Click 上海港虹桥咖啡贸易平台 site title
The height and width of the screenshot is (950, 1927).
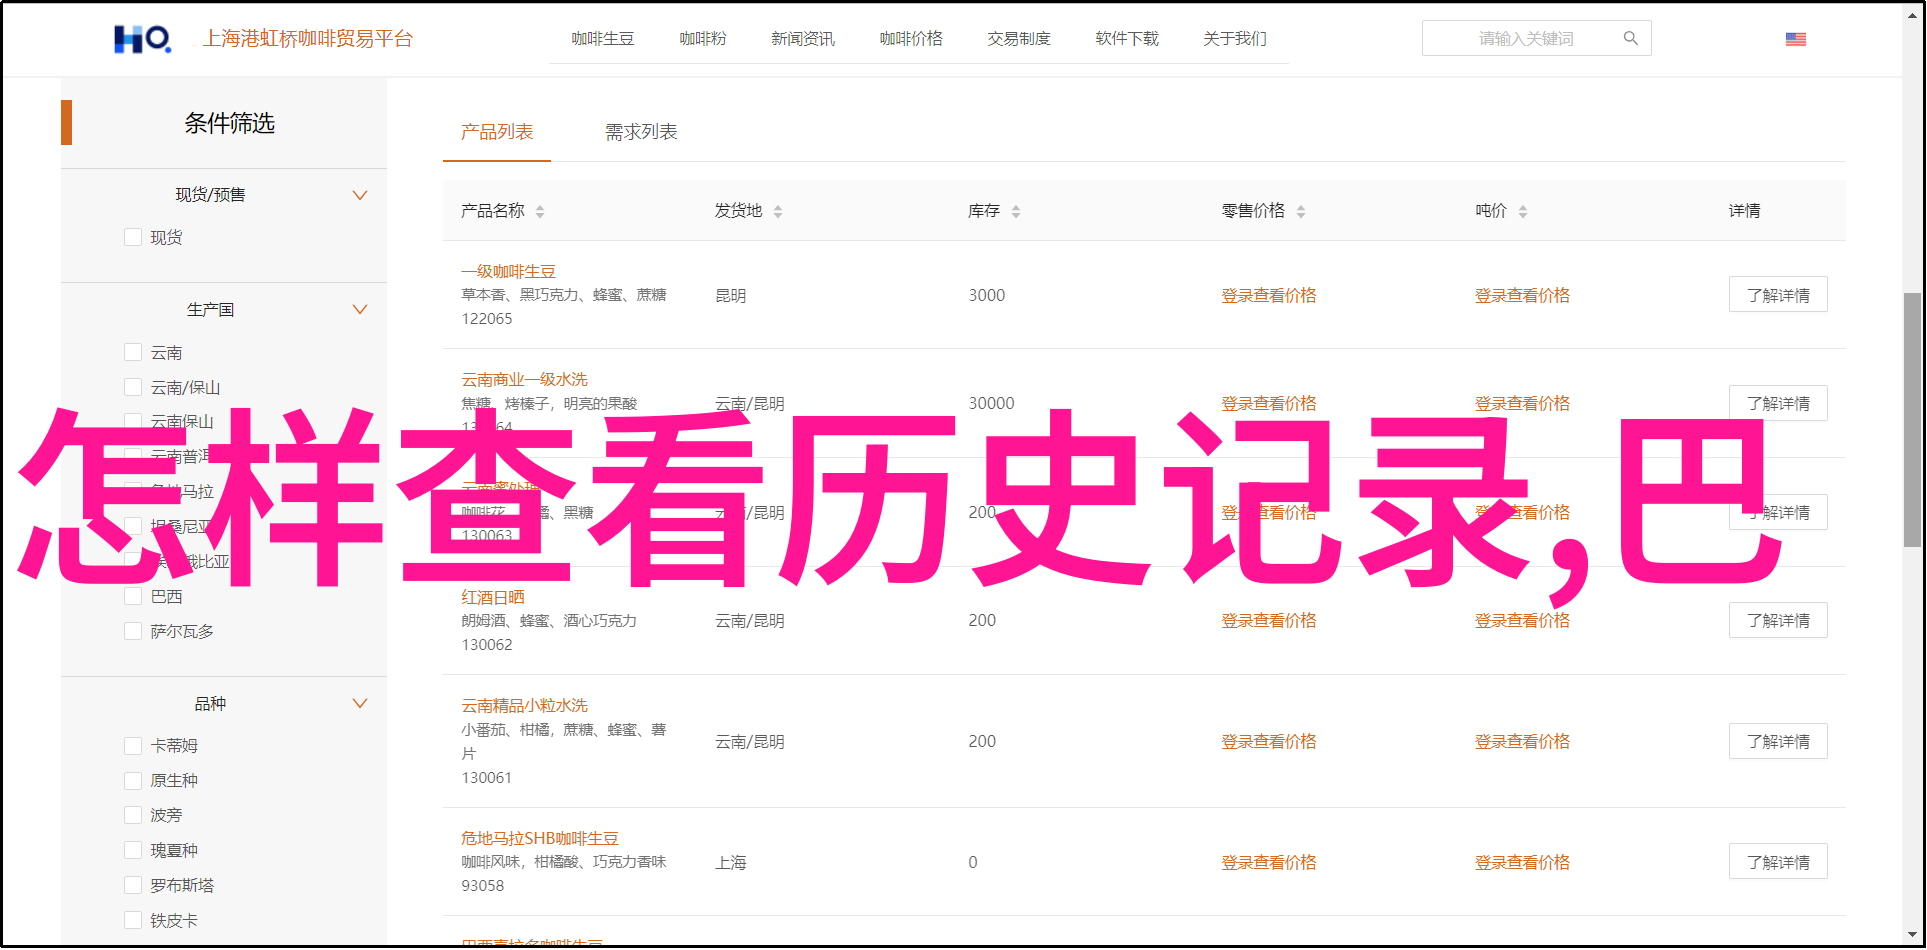click(308, 39)
